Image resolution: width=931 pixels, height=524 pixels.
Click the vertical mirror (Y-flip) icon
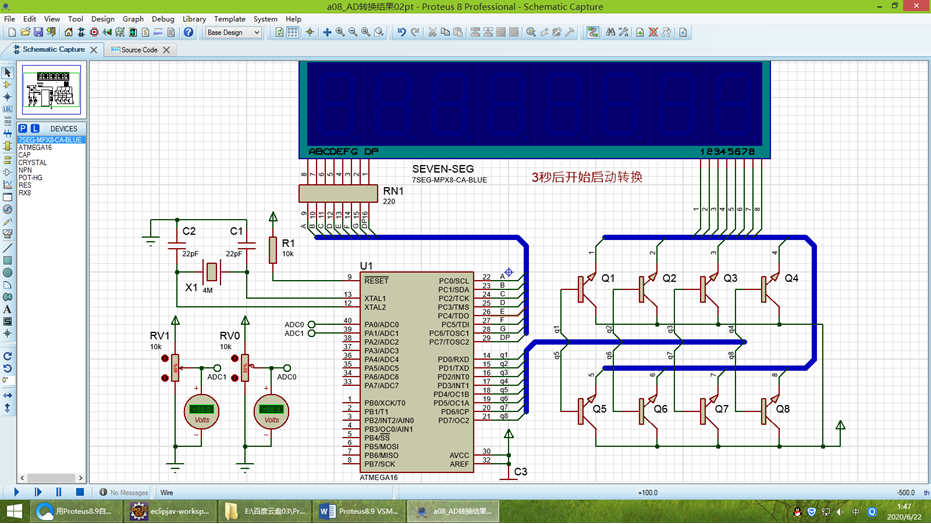(x=7, y=408)
